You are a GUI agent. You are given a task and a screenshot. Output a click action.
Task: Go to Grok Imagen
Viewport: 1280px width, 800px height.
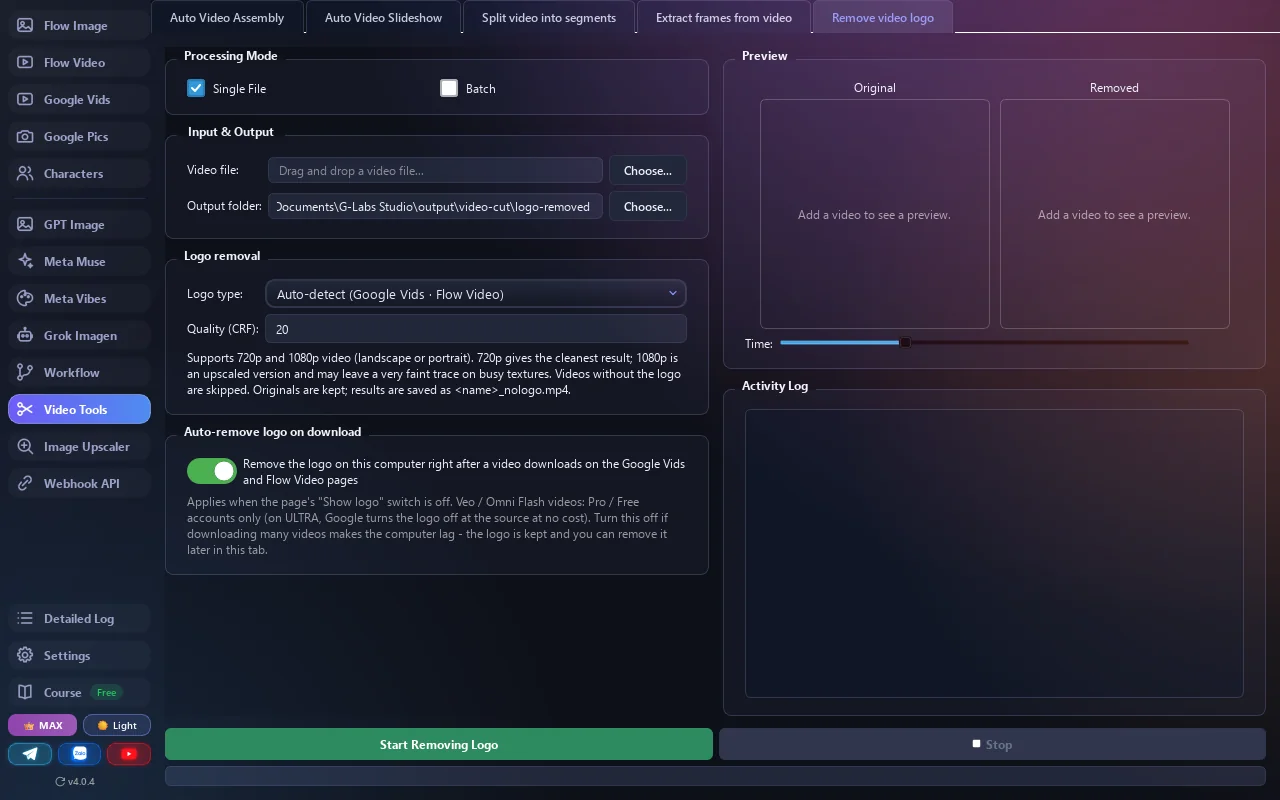click(79, 336)
